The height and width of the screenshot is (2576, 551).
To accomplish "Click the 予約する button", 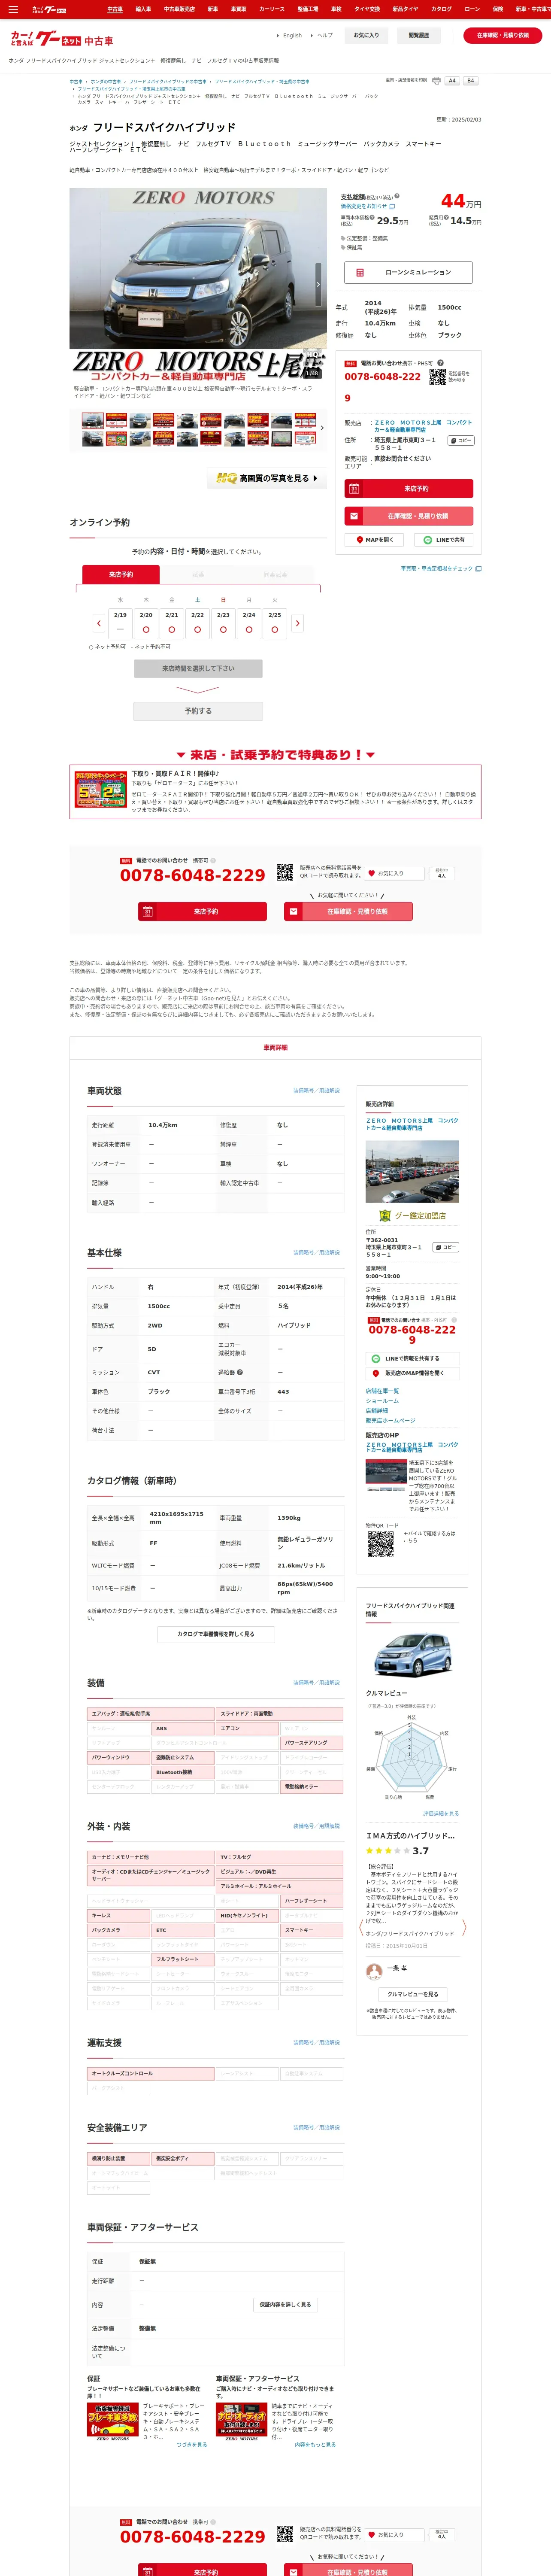I will [x=198, y=711].
